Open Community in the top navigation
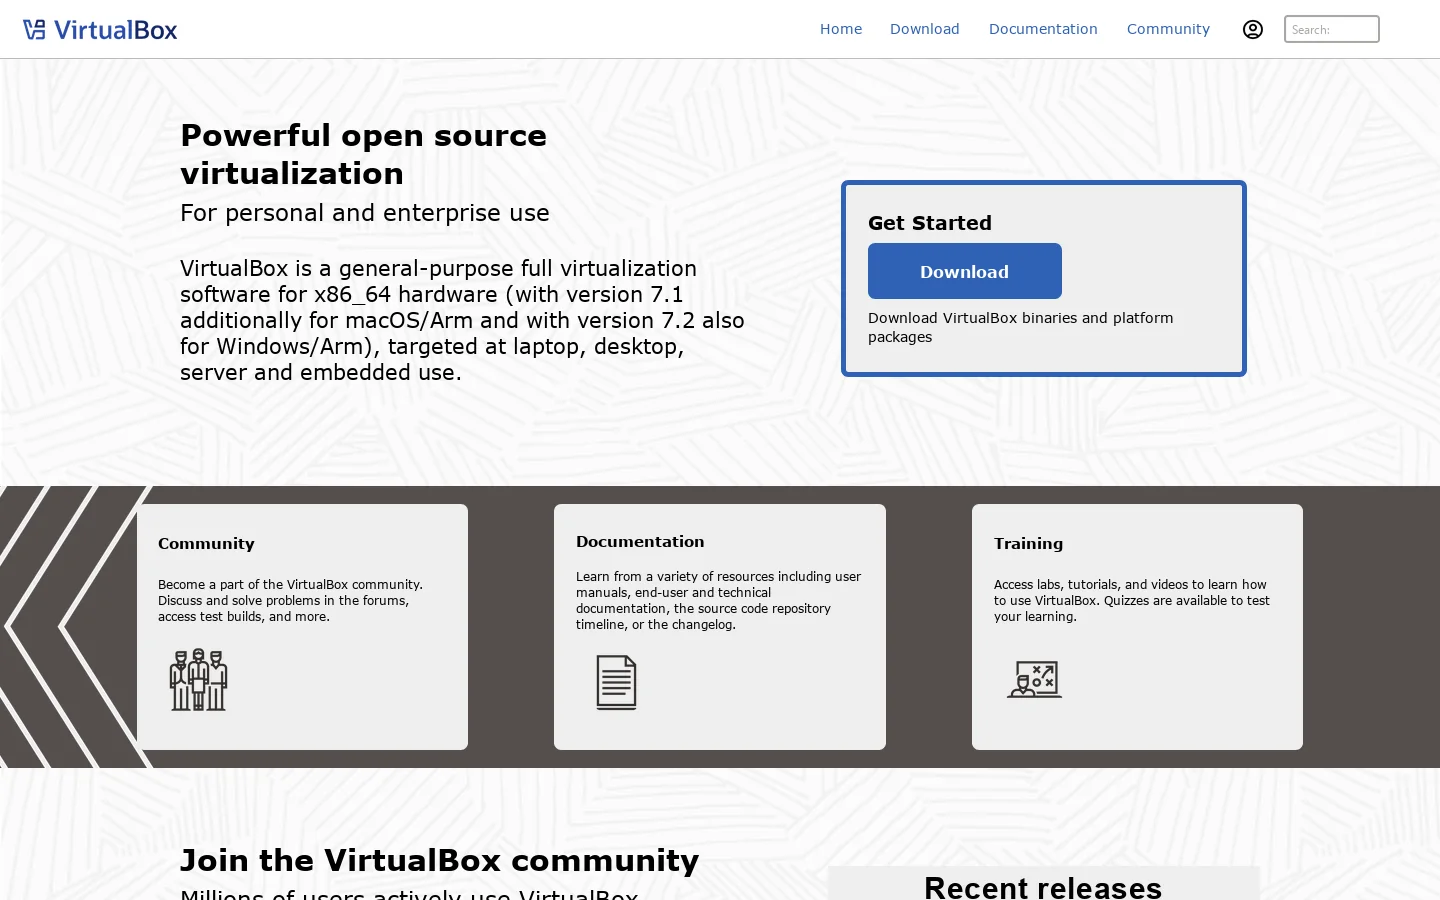This screenshot has width=1440, height=900. tap(1168, 29)
